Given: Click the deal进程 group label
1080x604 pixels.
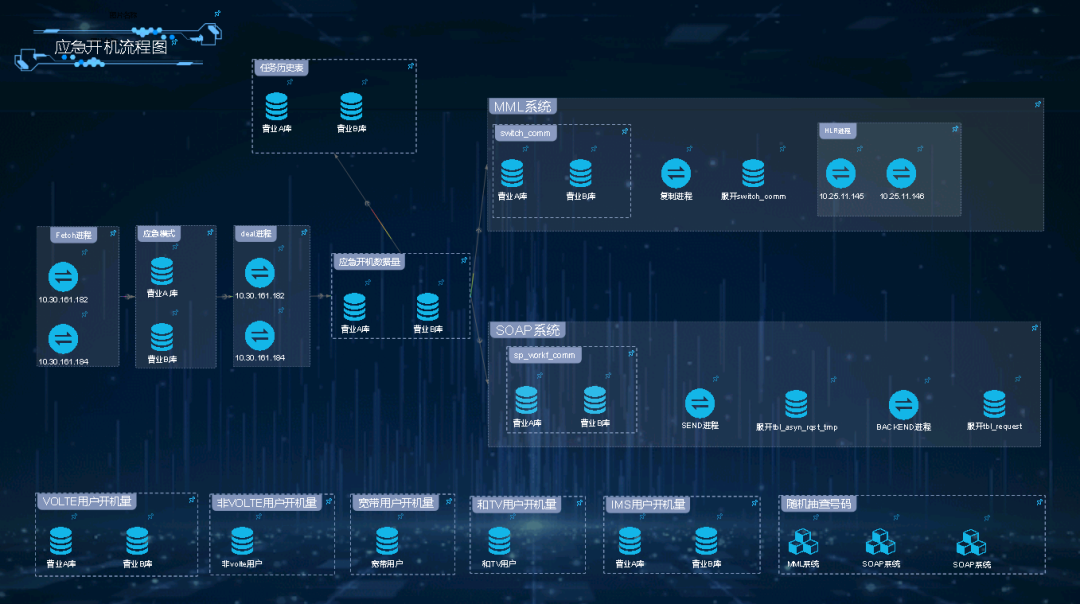Looking at the screenshot, I should 256,233.
